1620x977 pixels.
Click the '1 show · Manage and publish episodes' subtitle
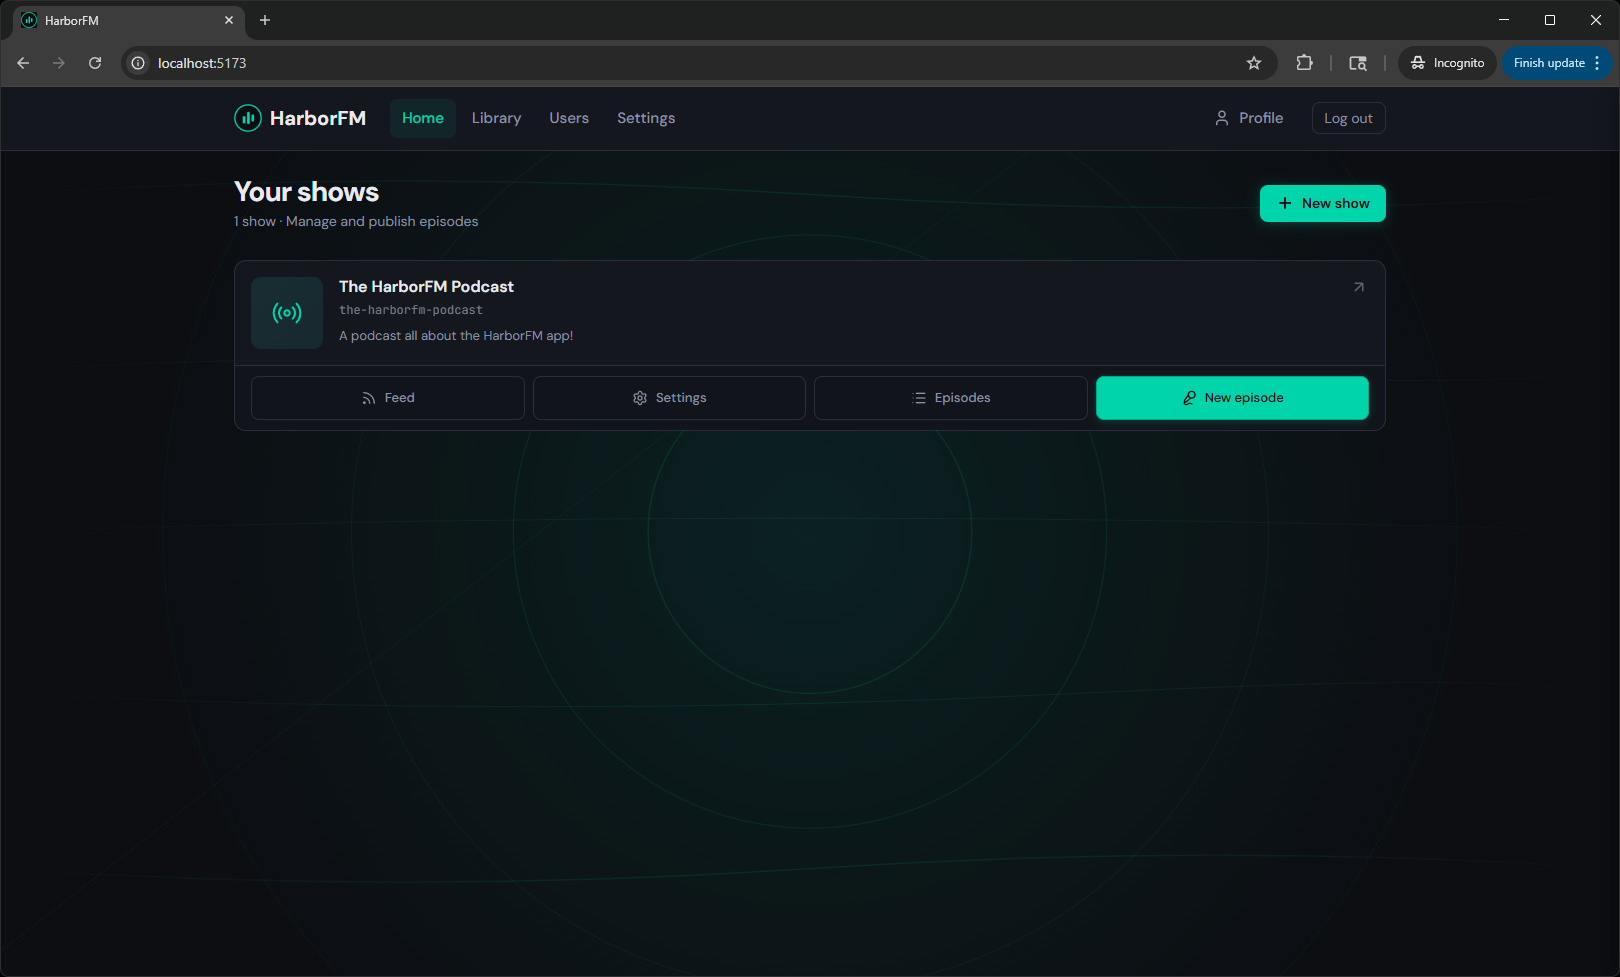(x=356, y=222)
